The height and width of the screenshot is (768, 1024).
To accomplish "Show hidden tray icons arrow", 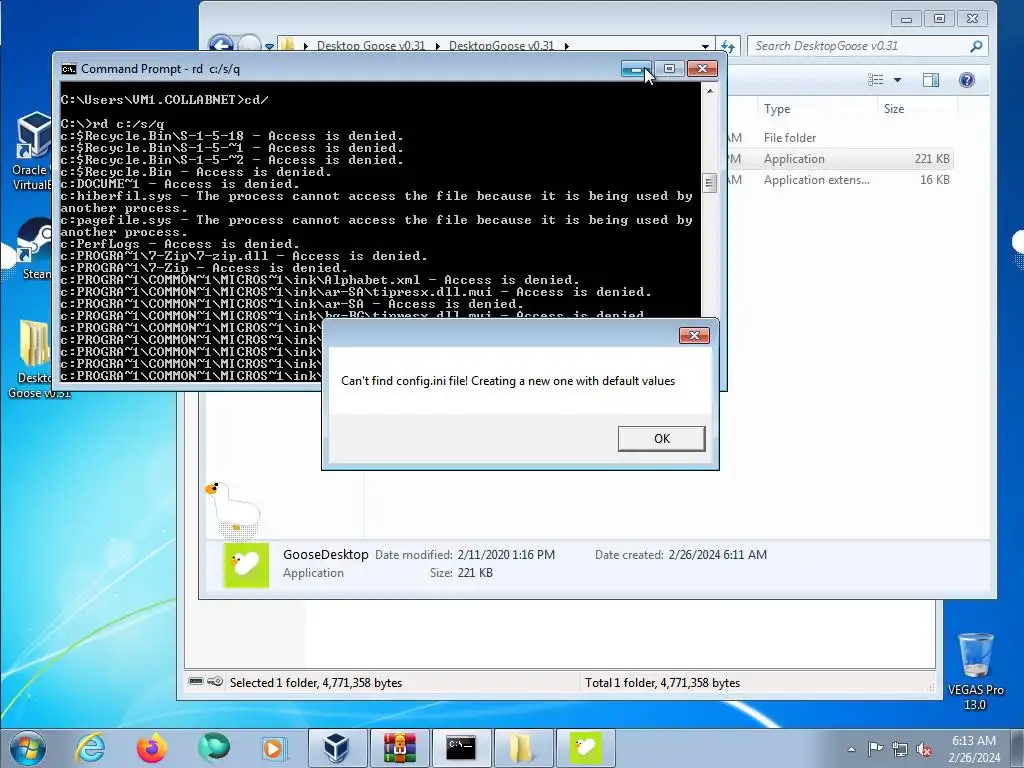I will [851, 749].
